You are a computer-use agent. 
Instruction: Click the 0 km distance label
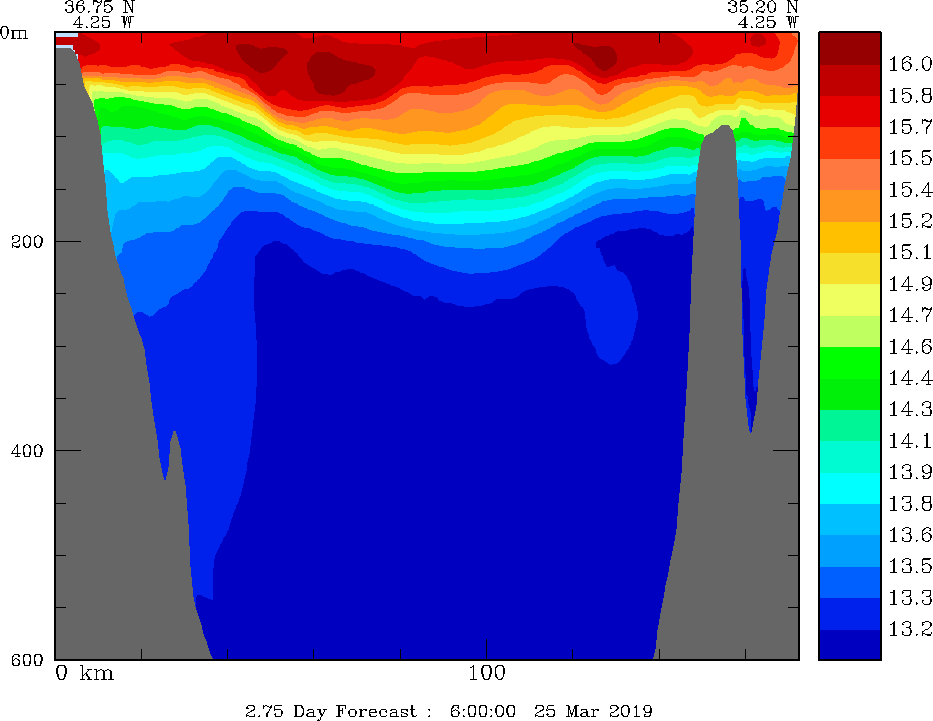pyautogui.click(x=84, y=673)
